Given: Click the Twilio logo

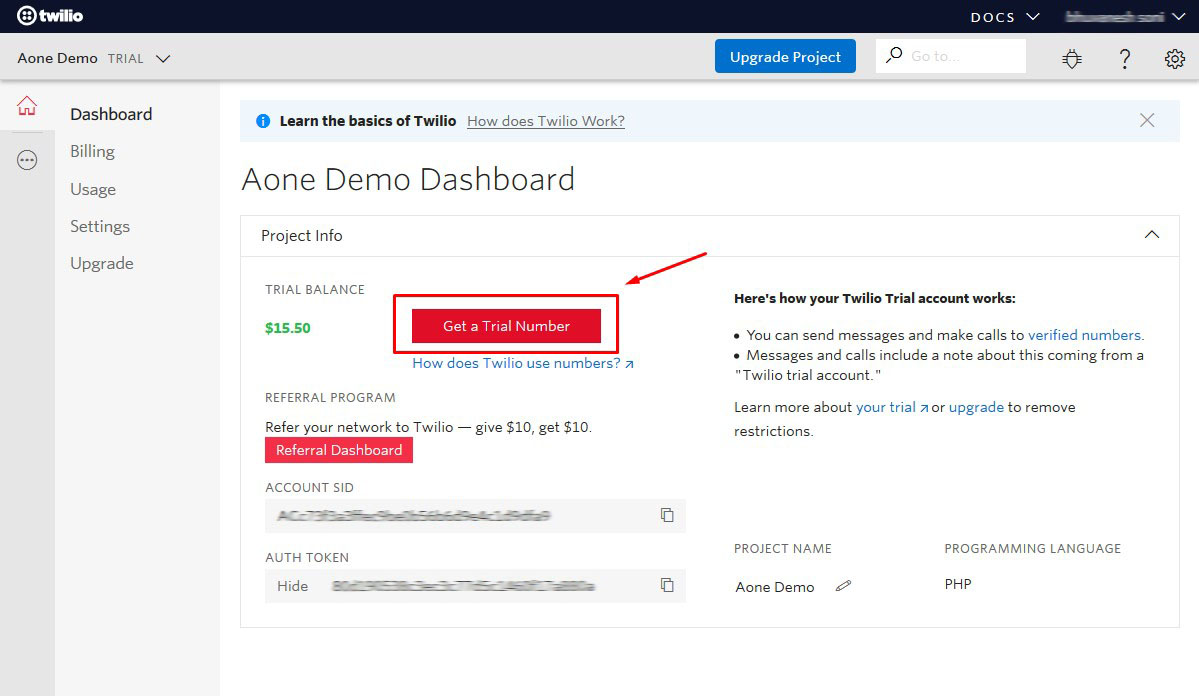Looking at the screenshot, I should [50, 15].
